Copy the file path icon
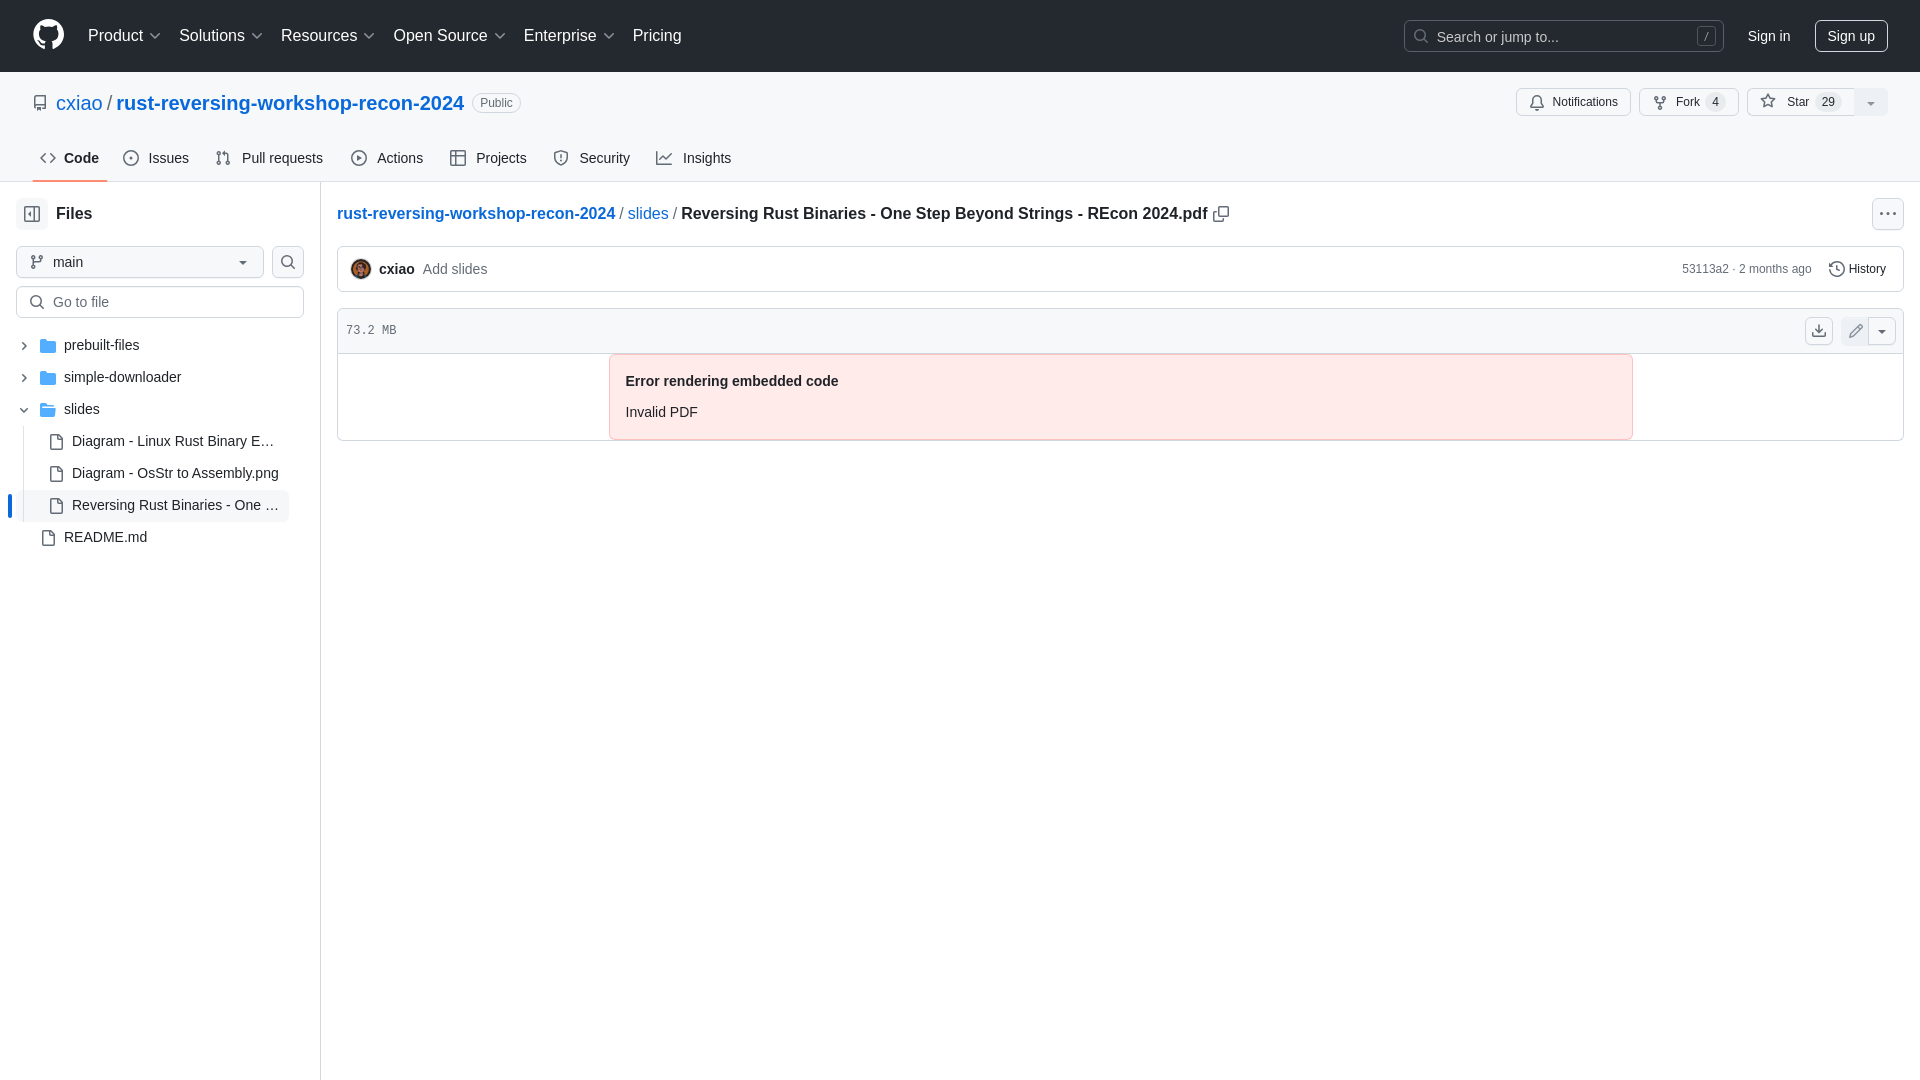The width and height of the screenshot is (1920, 1080). [x=1221, y=214]
